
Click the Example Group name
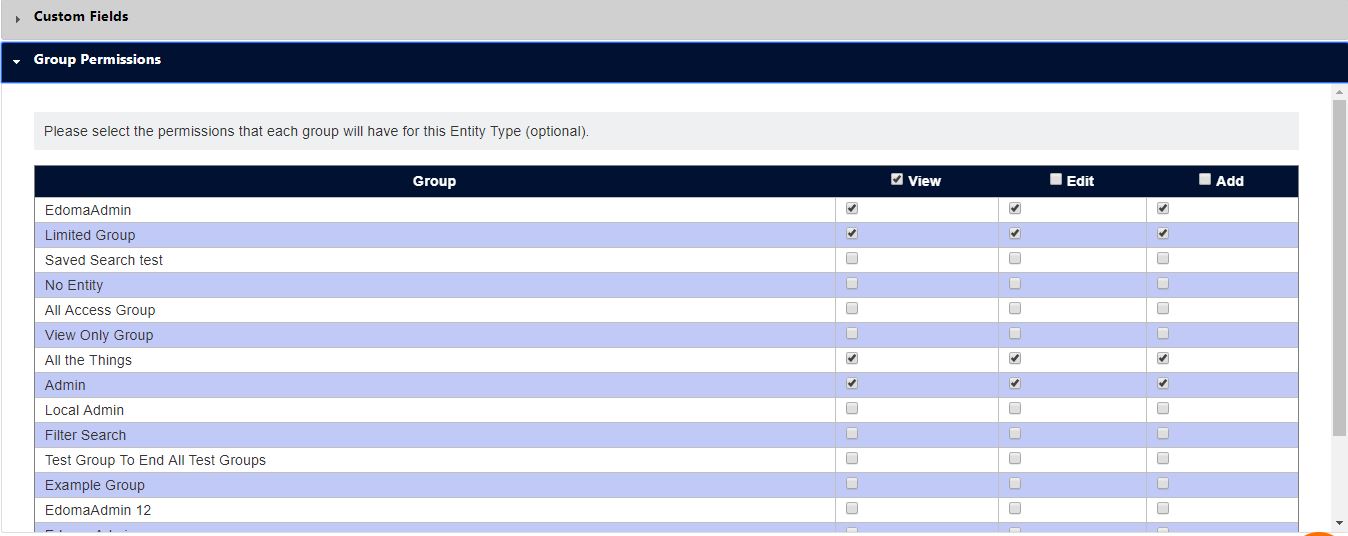tap(95, 485)
